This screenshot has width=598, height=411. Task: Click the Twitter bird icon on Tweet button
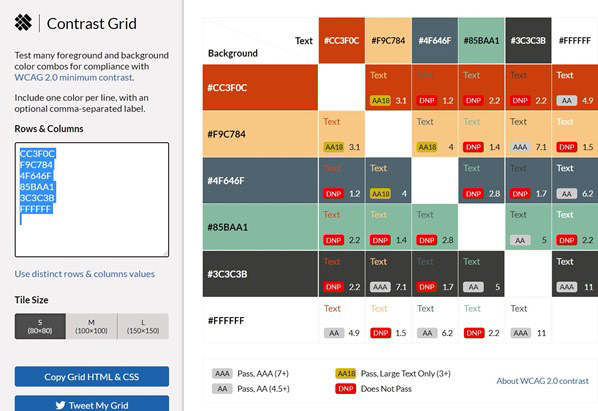(x=60, y=405)
